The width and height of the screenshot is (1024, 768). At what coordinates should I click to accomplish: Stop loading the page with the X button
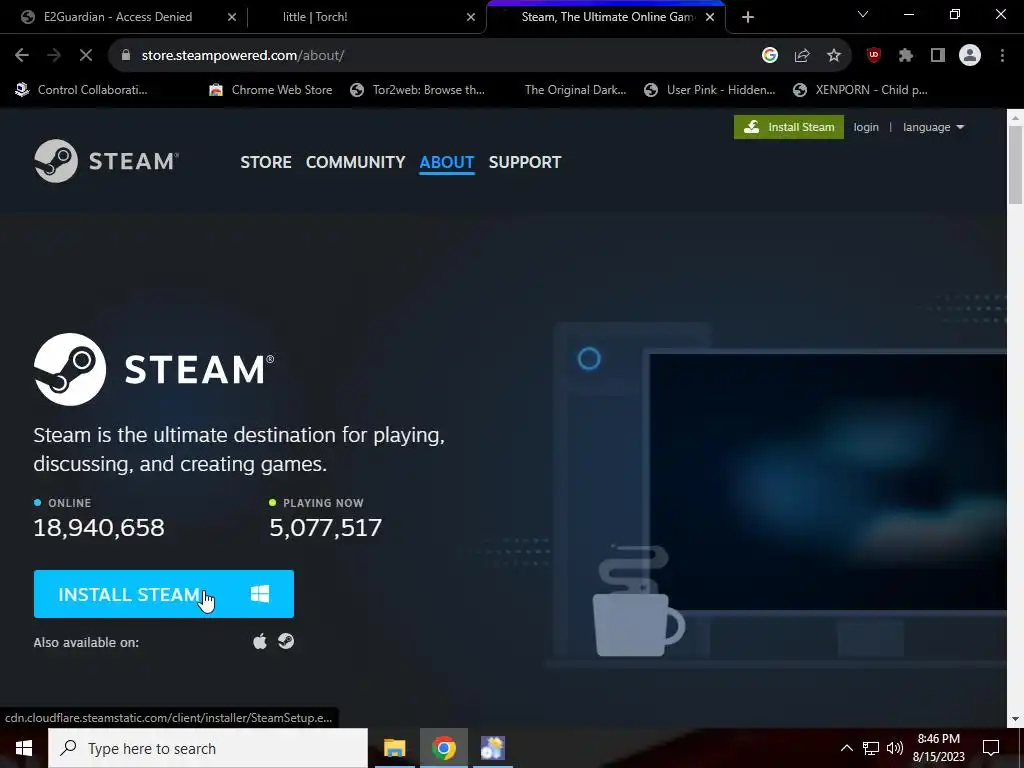86,56
